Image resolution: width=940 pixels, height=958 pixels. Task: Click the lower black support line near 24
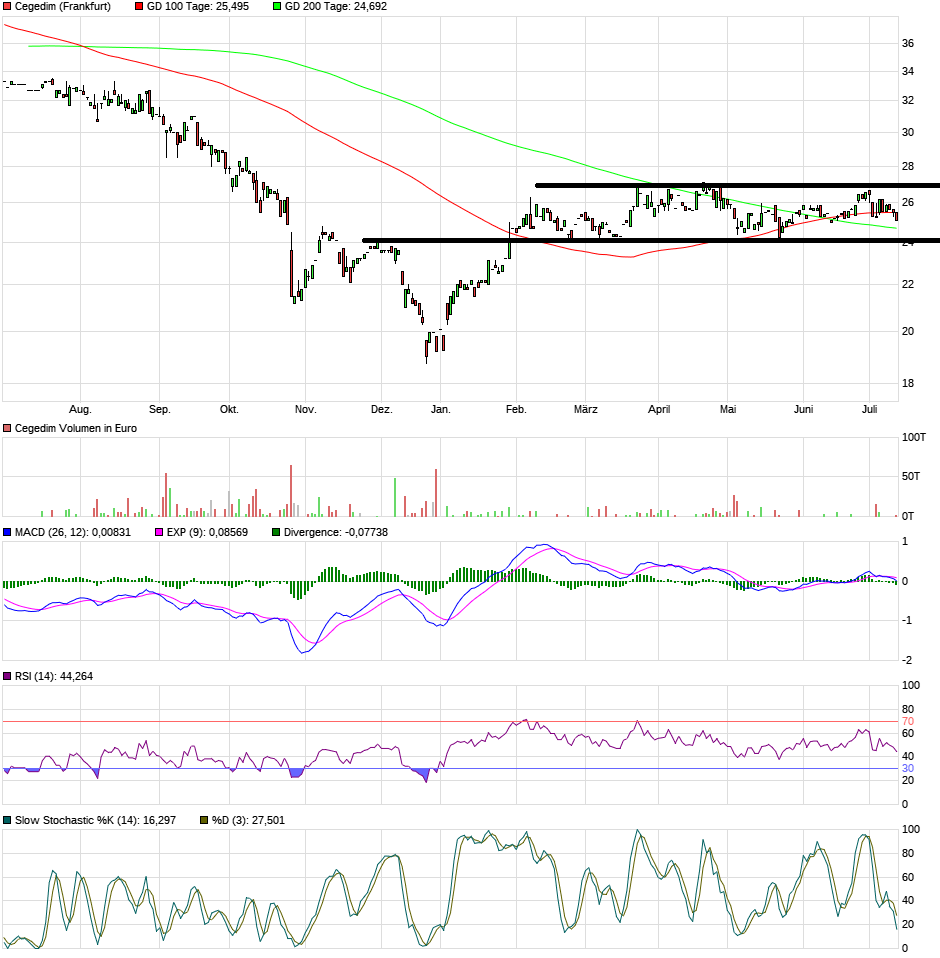pos(651,241)
